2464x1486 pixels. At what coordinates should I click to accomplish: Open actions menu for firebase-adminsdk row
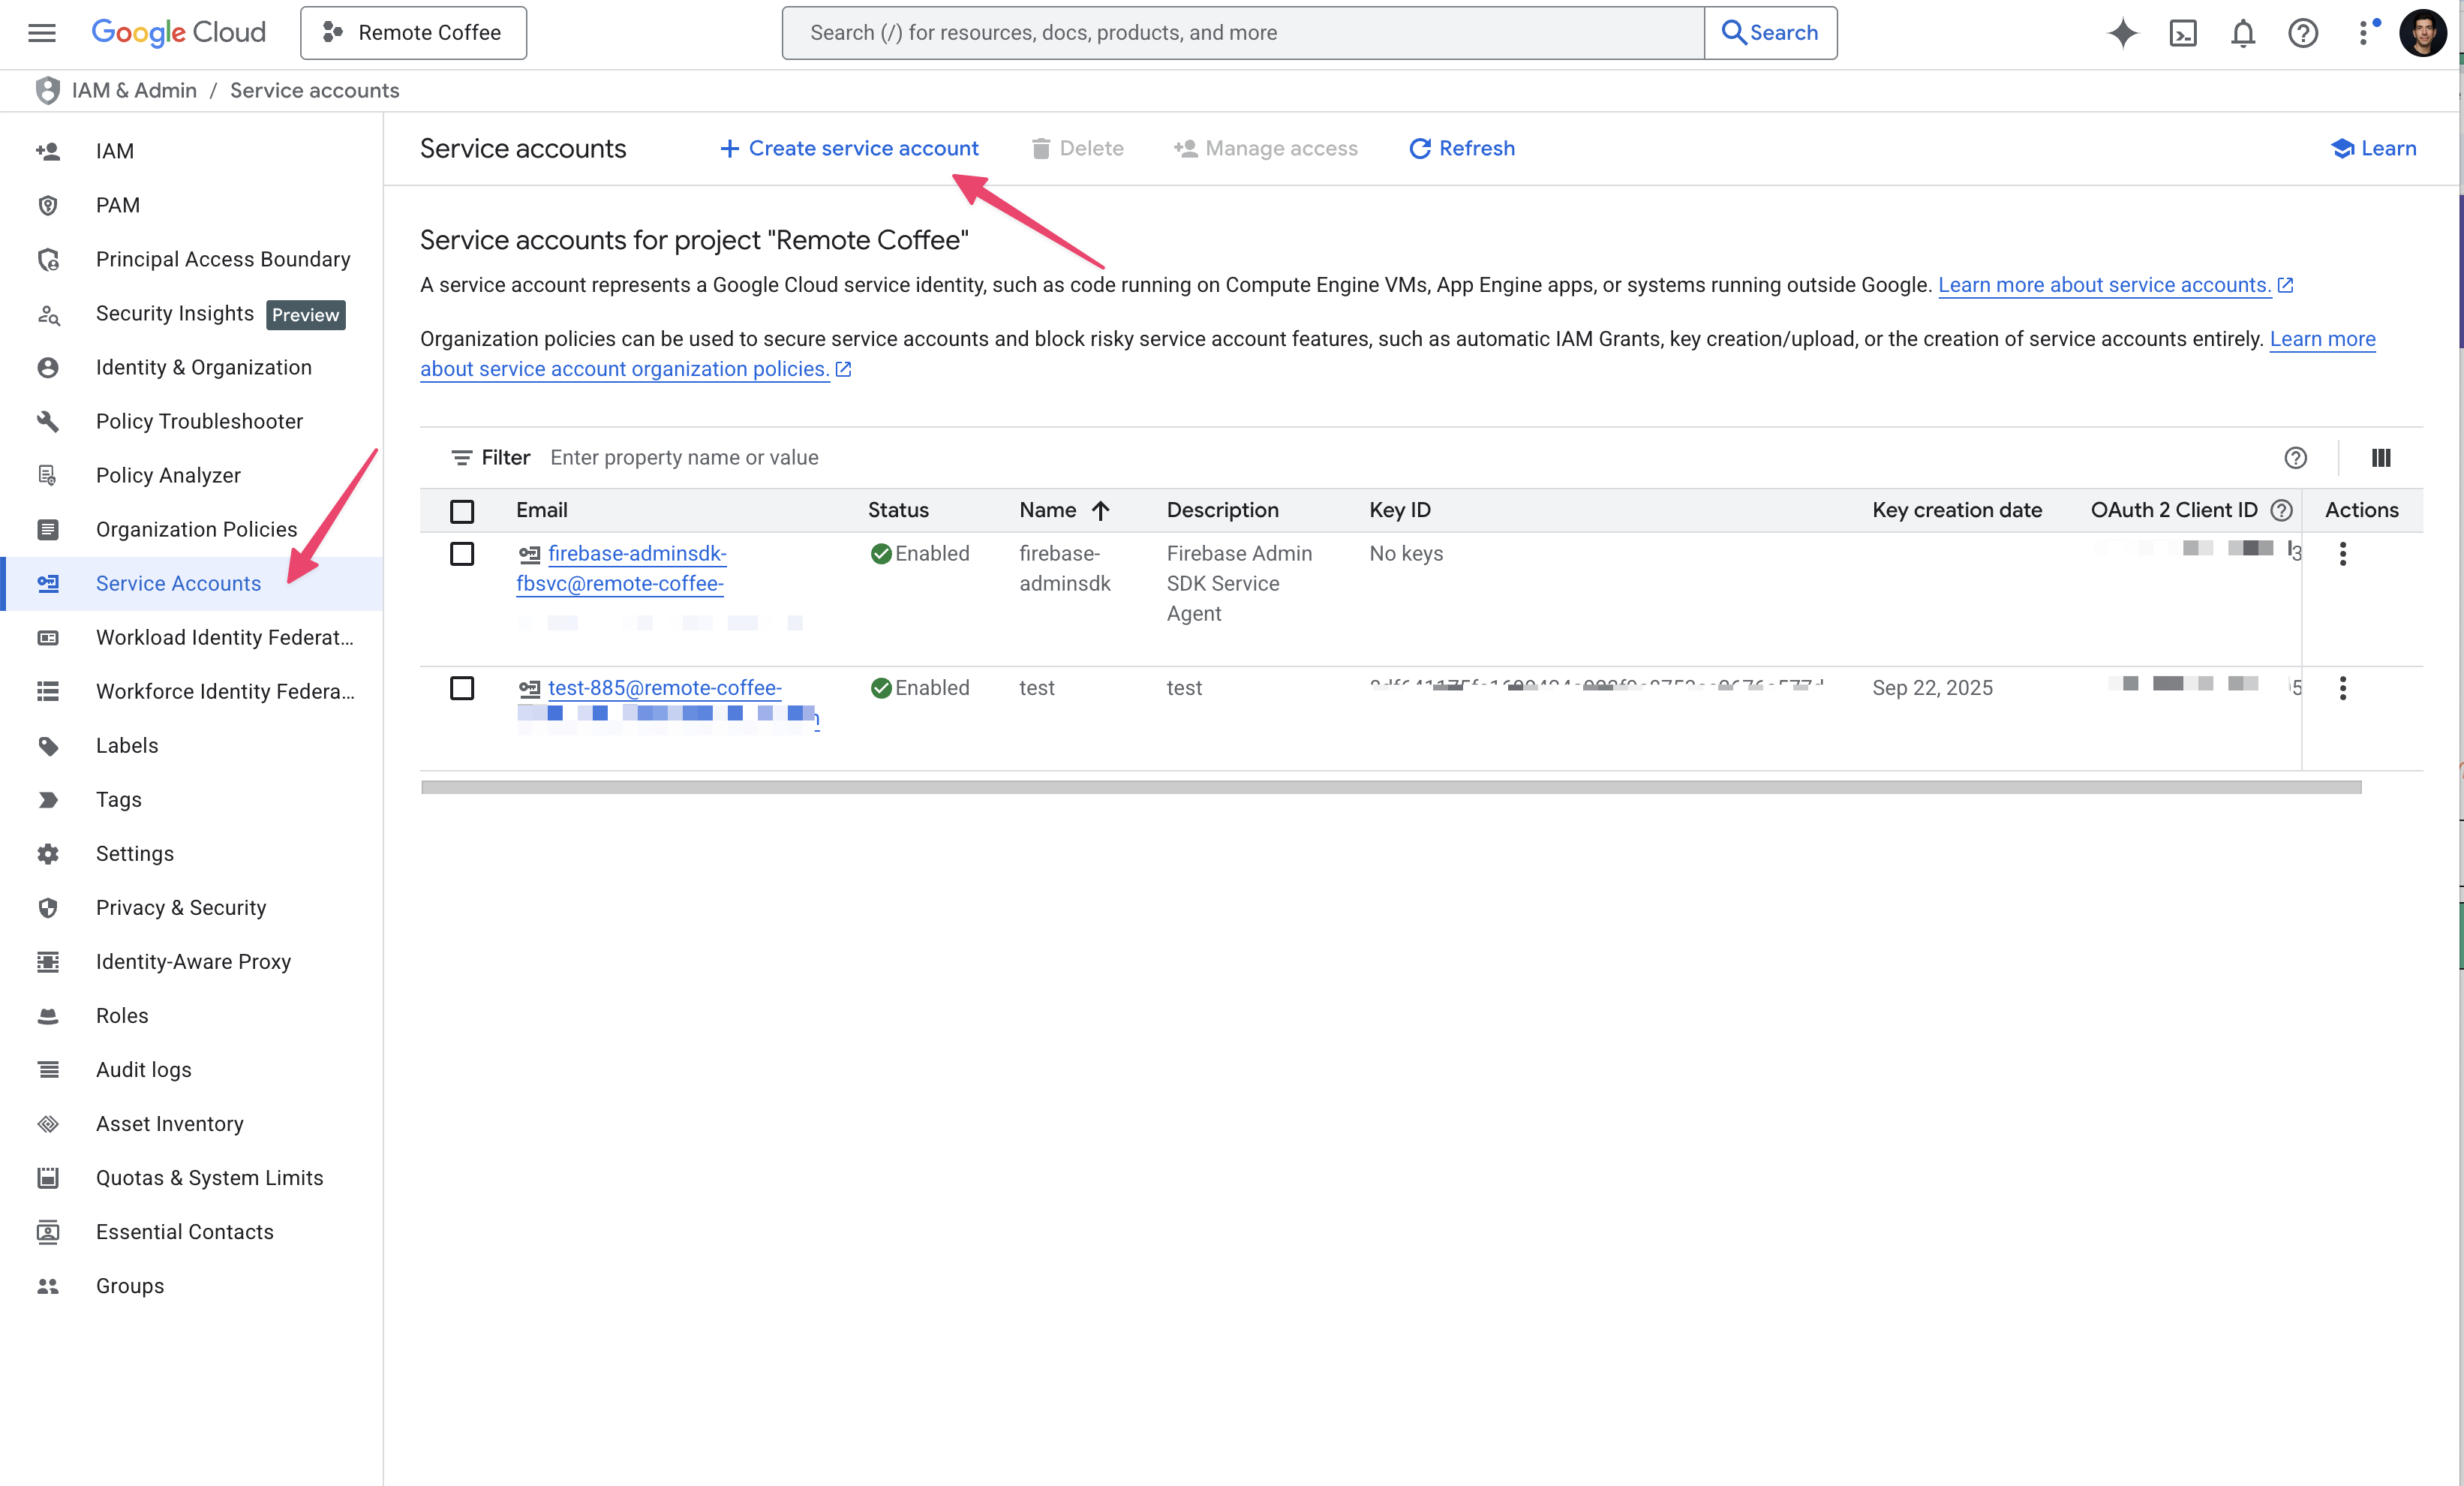(x=2342, y=554)
